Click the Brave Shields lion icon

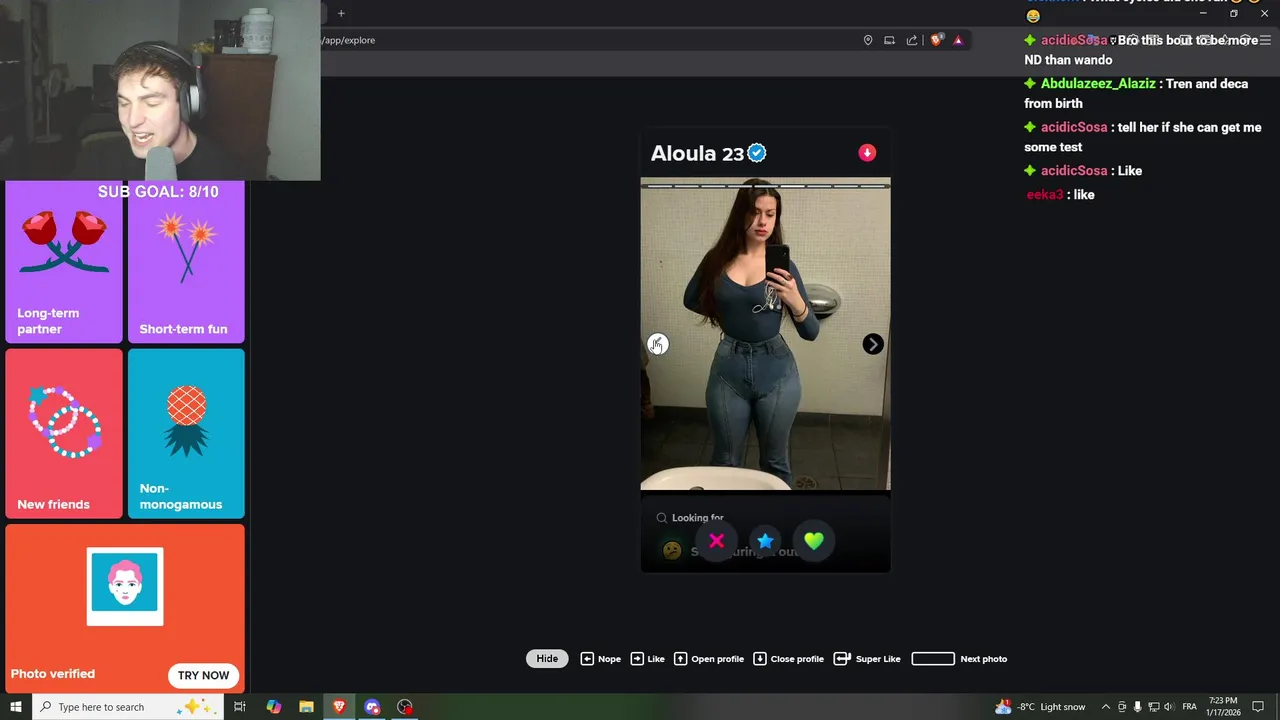936,40
